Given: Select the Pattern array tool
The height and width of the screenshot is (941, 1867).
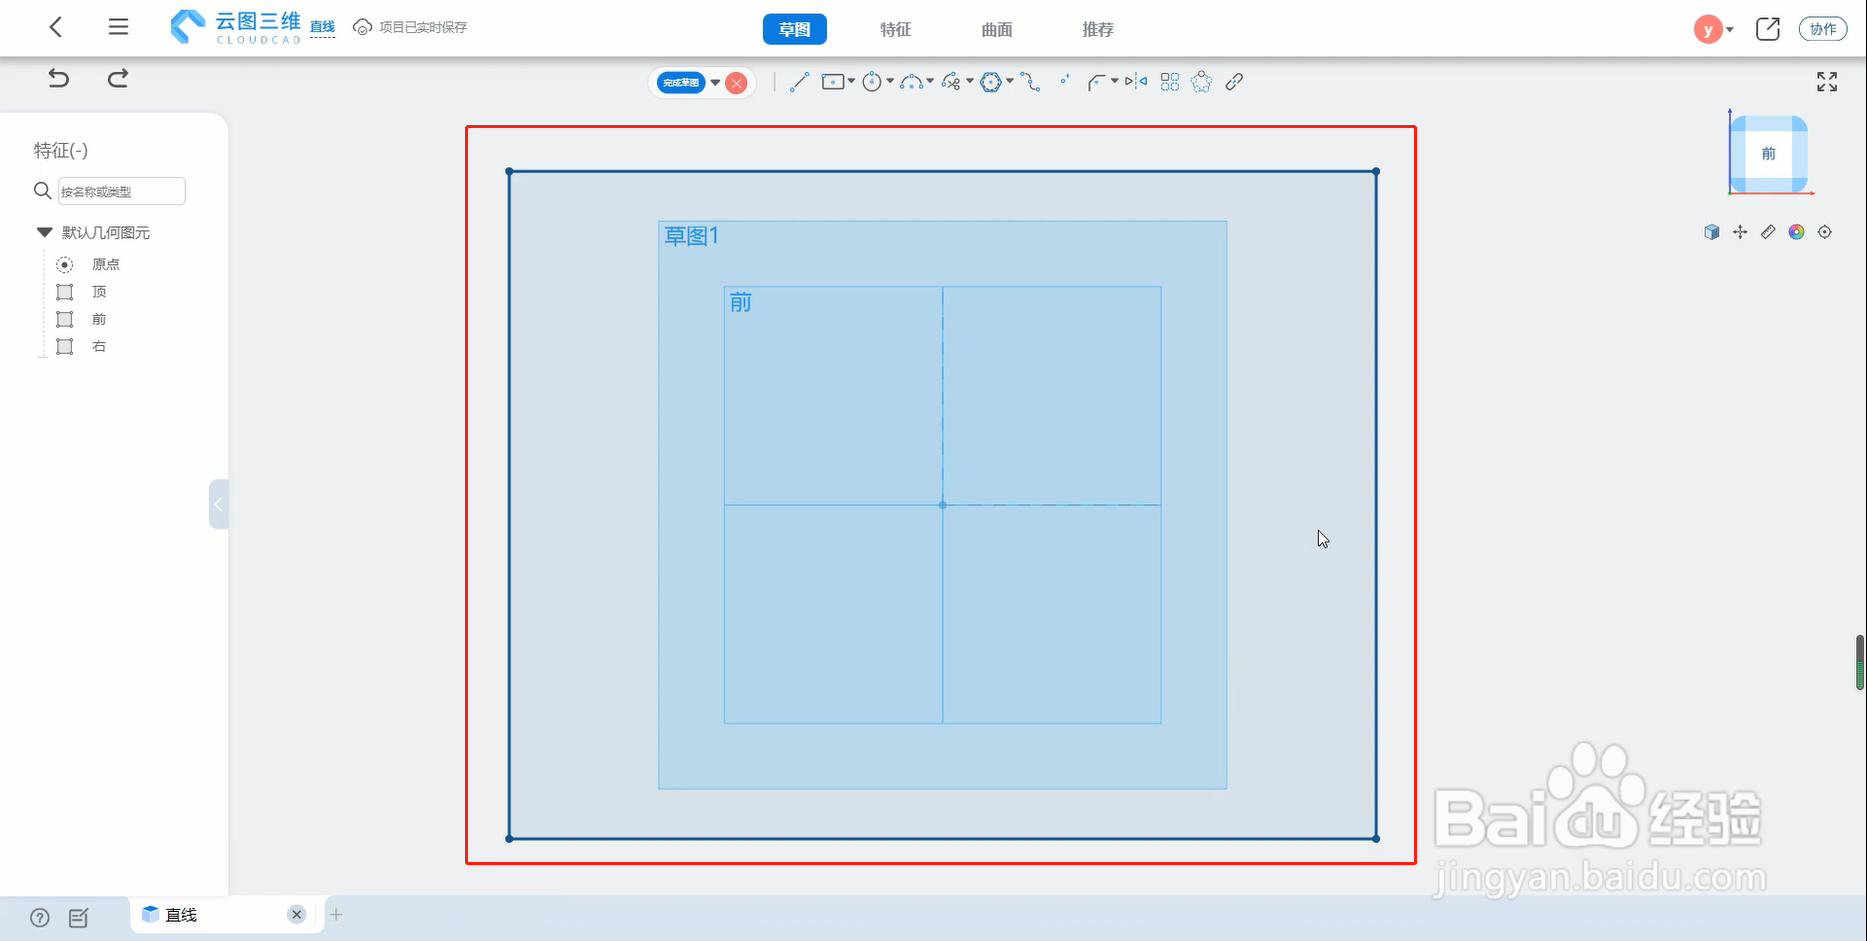Looking at the screenshot, I should [1170, 82].
